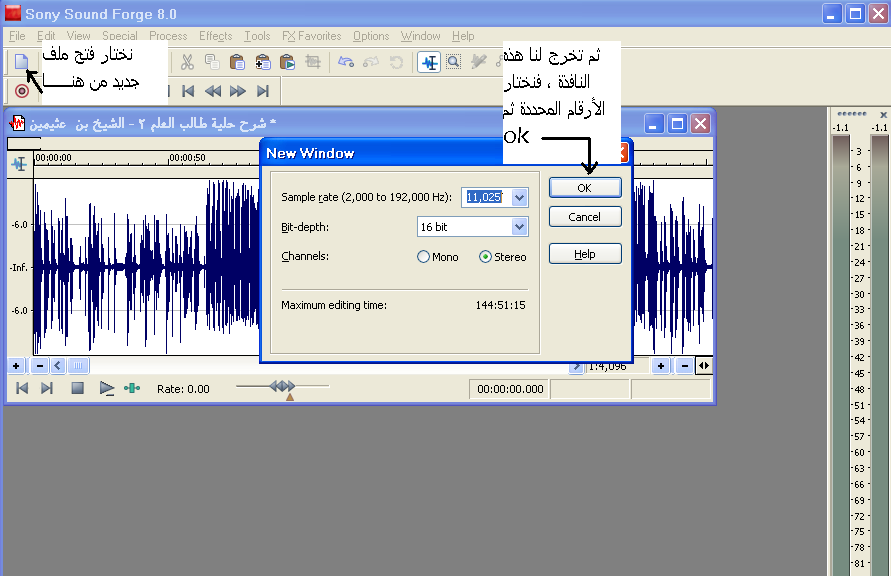Click the waveform scroll-right arrow
Viewport: 891px width, 576px height.
(x=576, y=366)
